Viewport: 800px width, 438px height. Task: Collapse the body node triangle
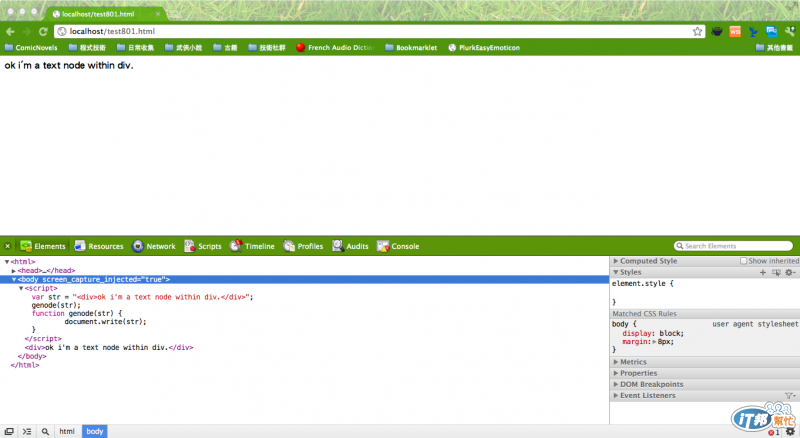pyautogui.click(x=14, y=280)
